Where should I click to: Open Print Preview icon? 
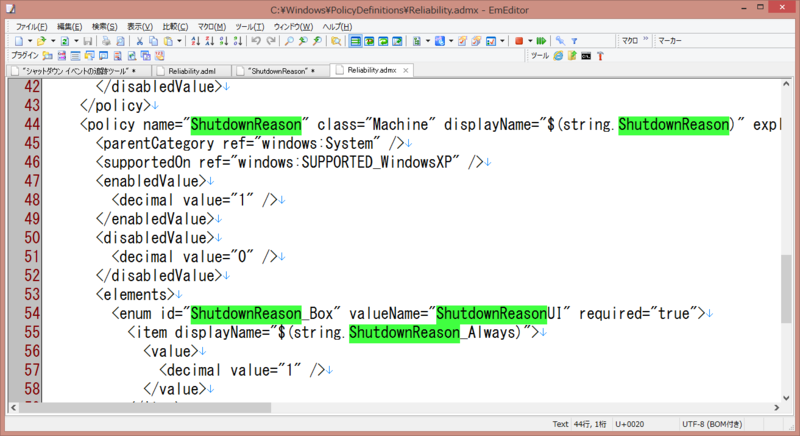(x=120, y=41)
